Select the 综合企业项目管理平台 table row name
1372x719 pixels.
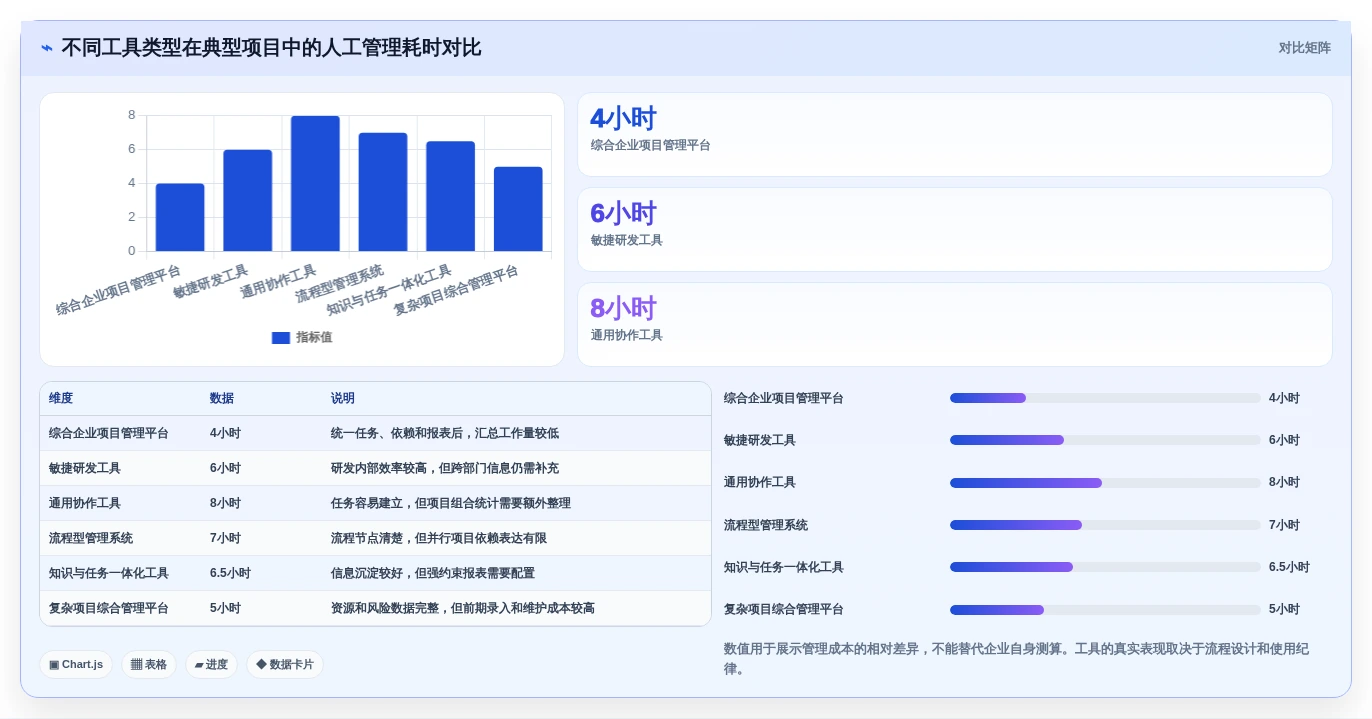109,433
